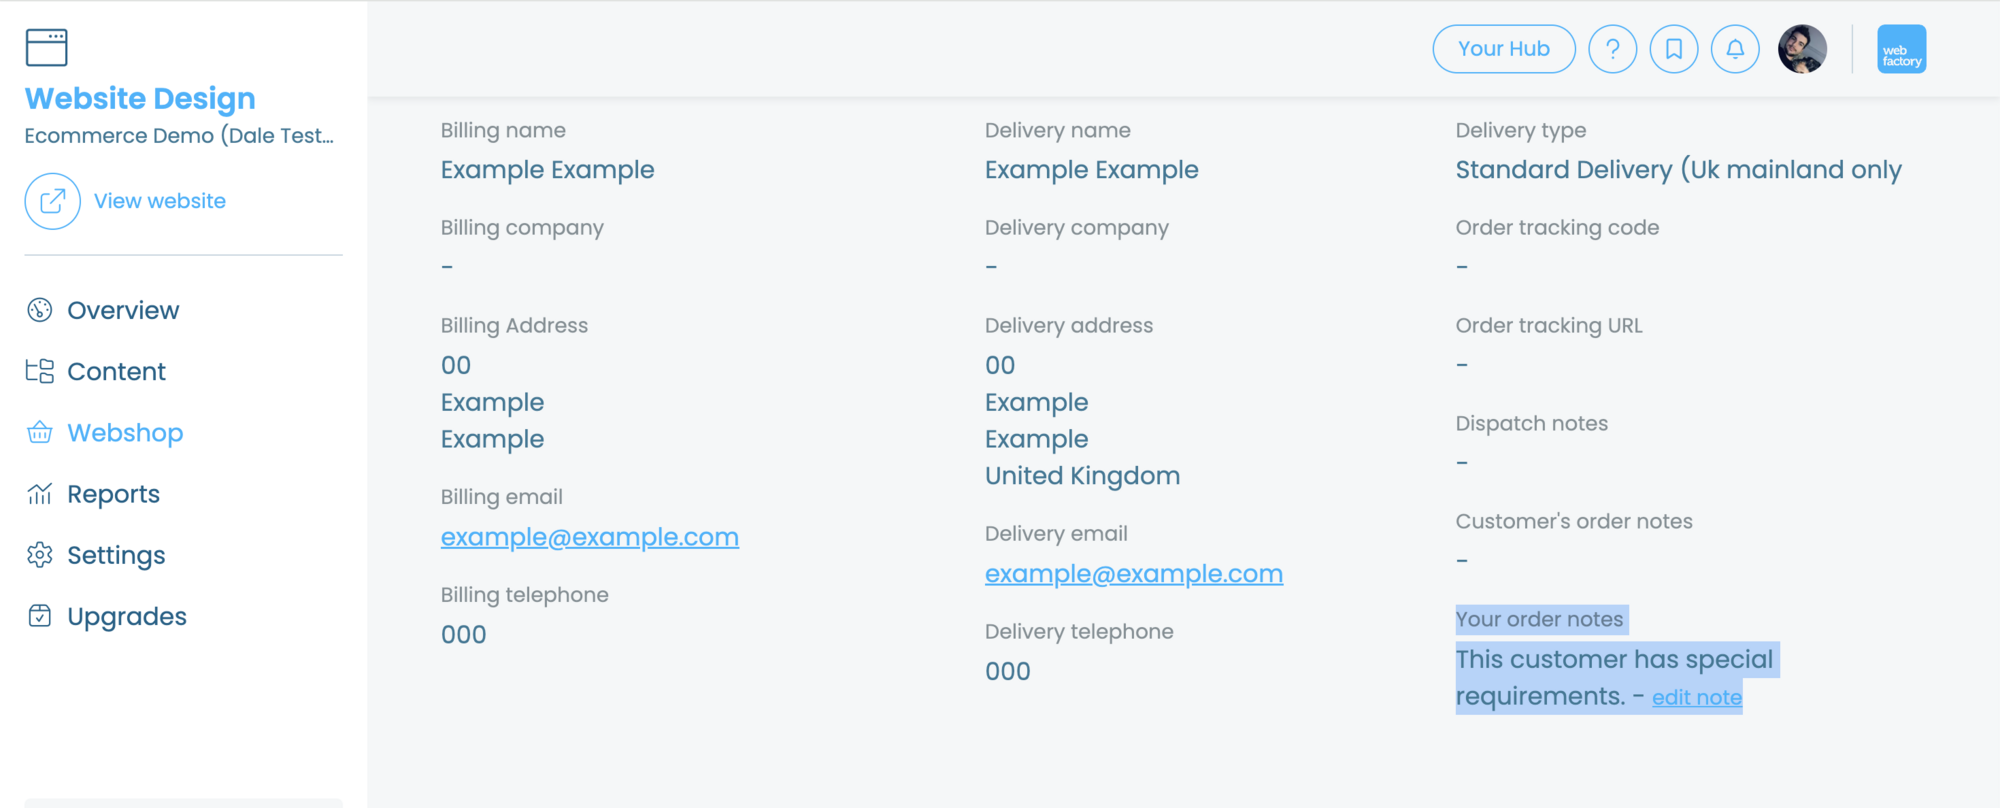The height and width of the screenshot is (808, 2000).
Task: Click the Website Design heading
Action: point(140,99)
